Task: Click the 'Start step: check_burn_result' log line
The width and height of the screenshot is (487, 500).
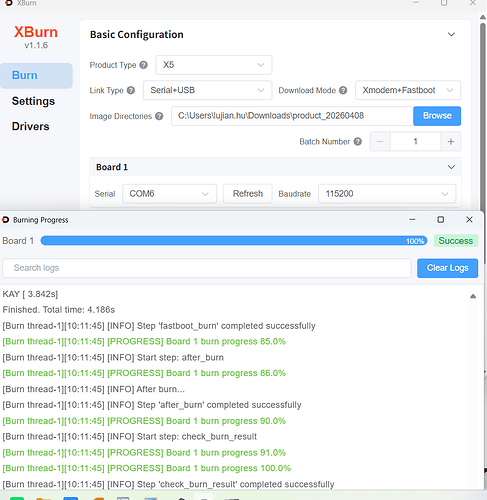Action: (130, 437)
